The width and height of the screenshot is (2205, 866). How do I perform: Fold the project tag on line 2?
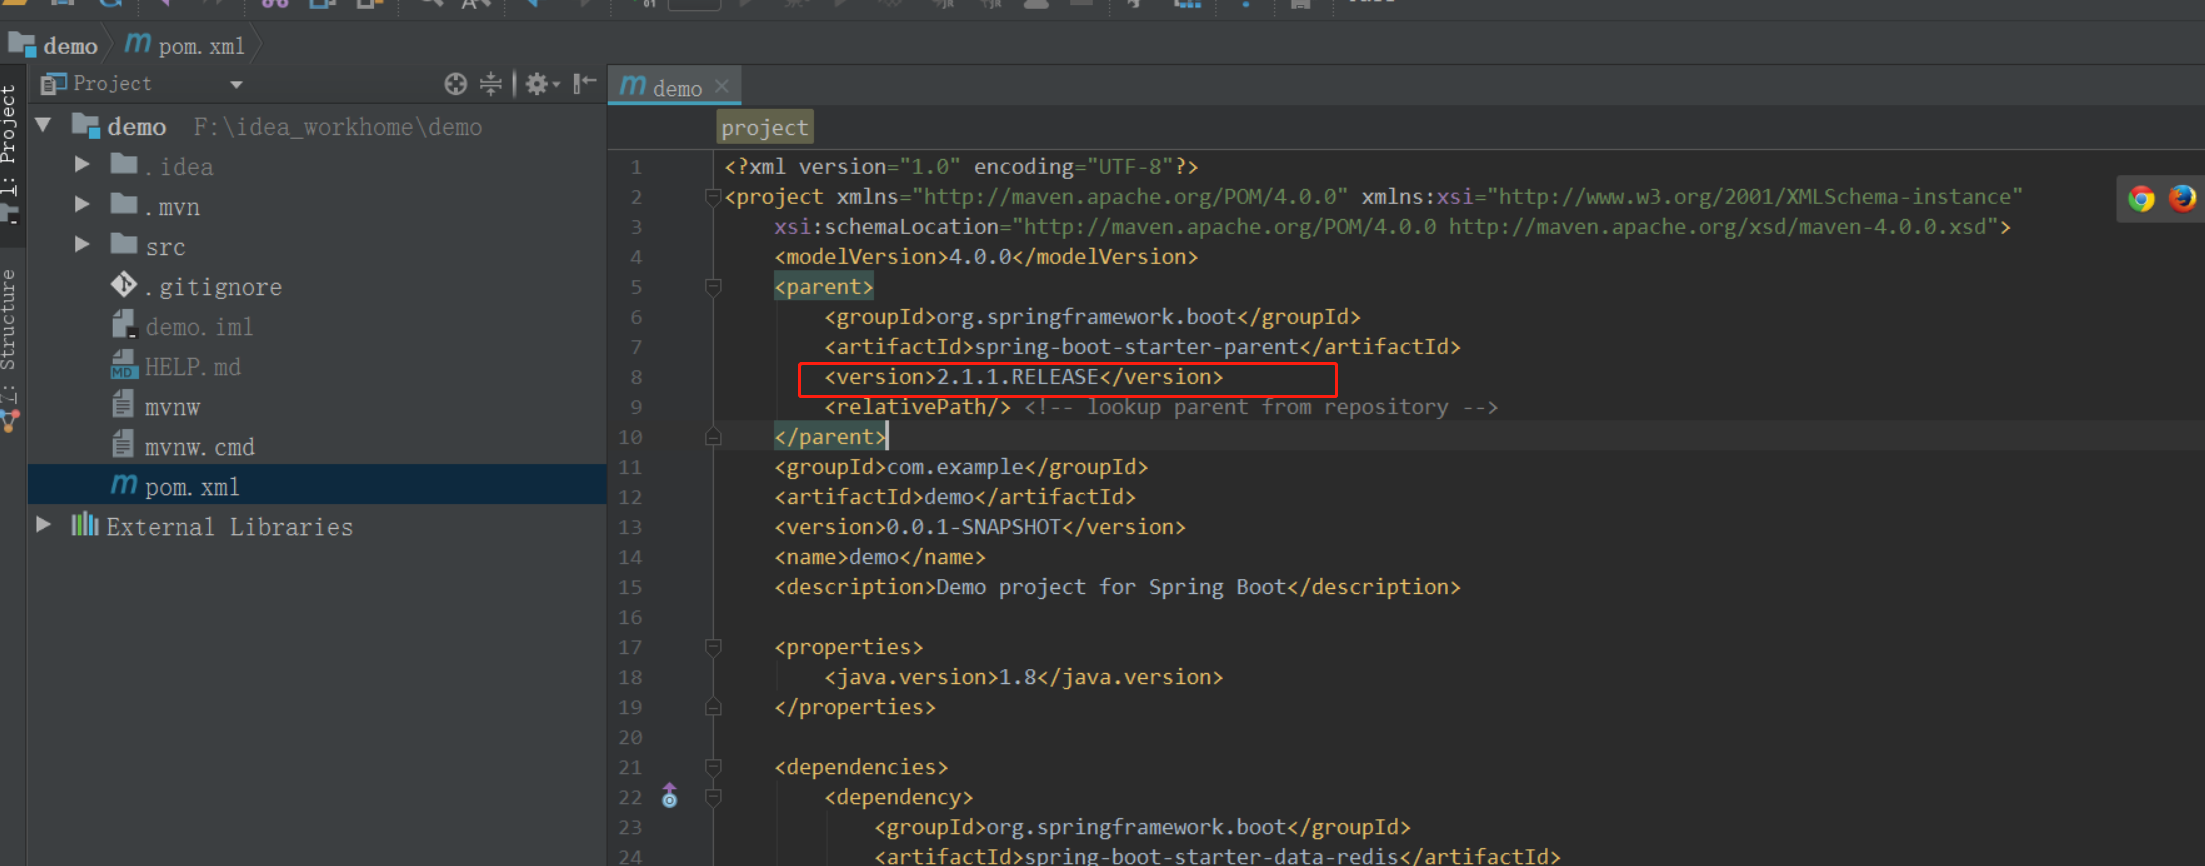(x=713, y=197)
